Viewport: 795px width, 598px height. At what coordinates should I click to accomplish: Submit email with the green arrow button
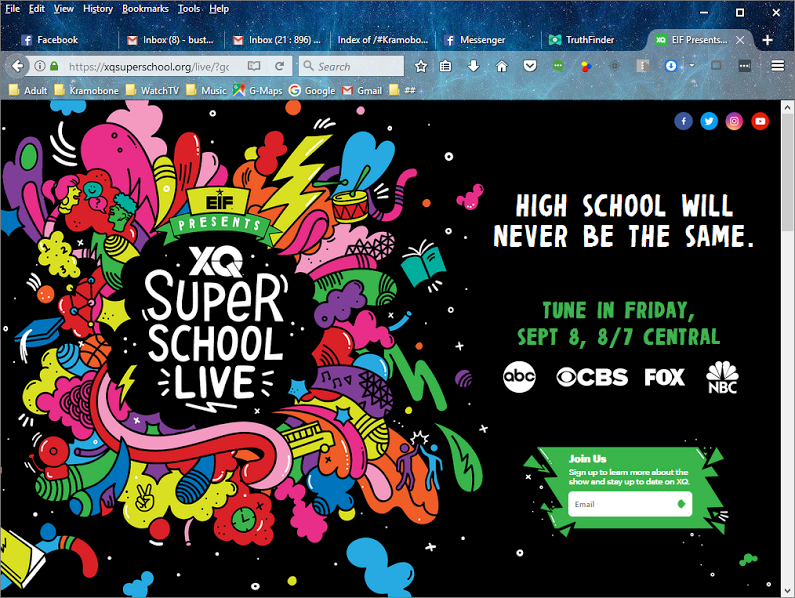681,504
